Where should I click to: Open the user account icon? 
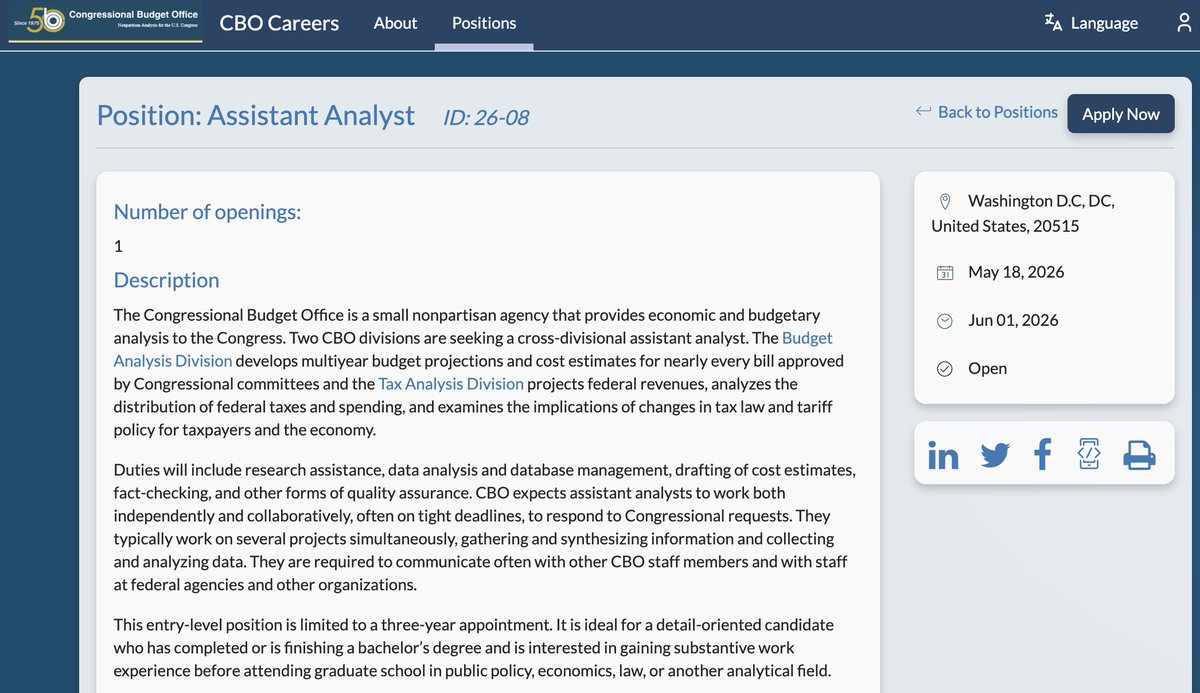(x=1185, y=23)
